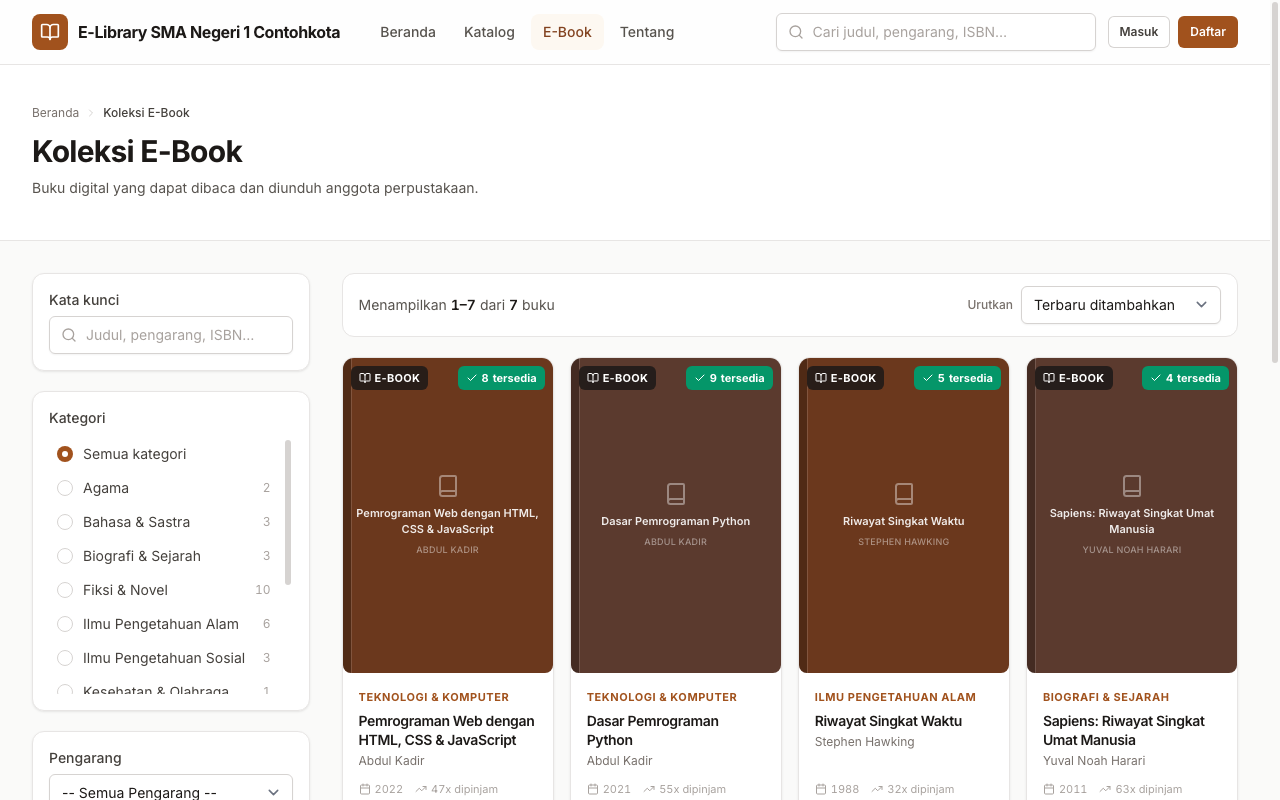
Task: Choose the Fiksi & Novel radio option
Action: coord(65,590)
